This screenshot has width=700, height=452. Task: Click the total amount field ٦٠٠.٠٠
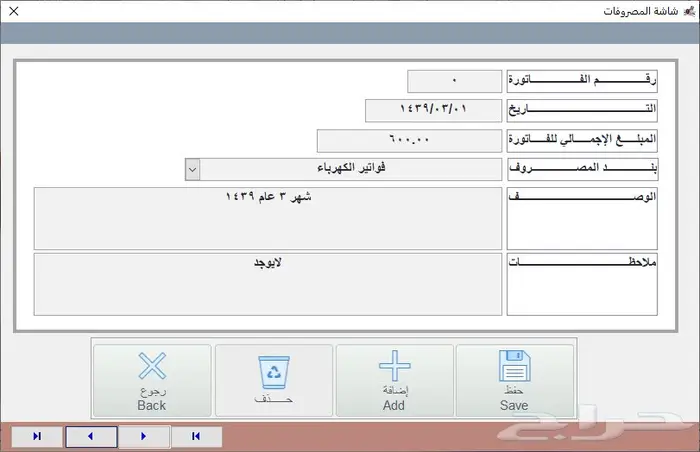pyautogui.click(x=409, y=141)
